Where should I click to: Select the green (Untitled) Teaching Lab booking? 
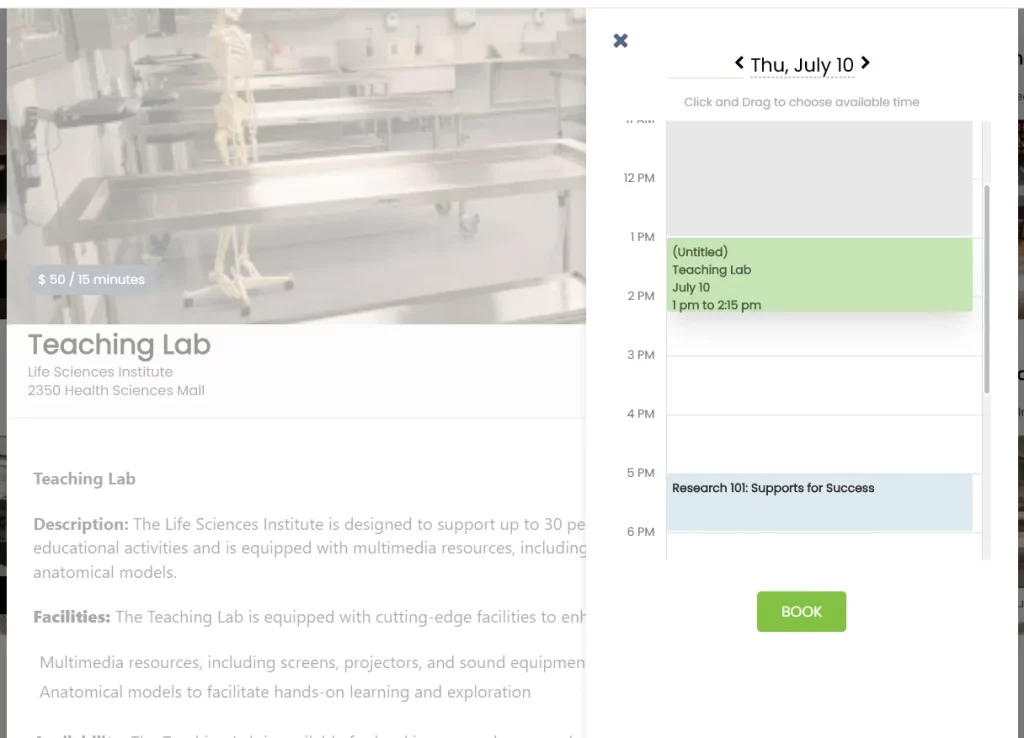click(x=819, y=275)
